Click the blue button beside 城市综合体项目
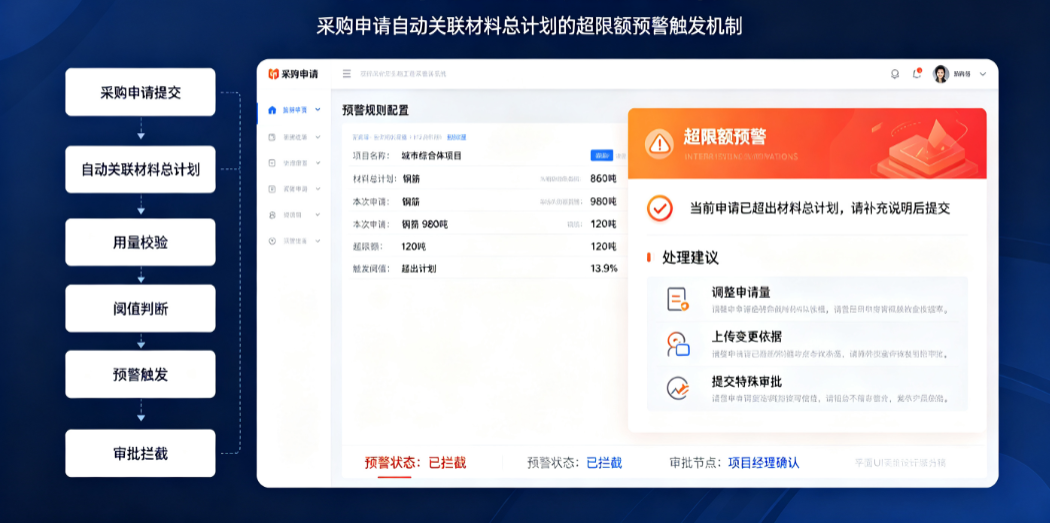This screenshot has height=523, width=1050. [602, 155]
